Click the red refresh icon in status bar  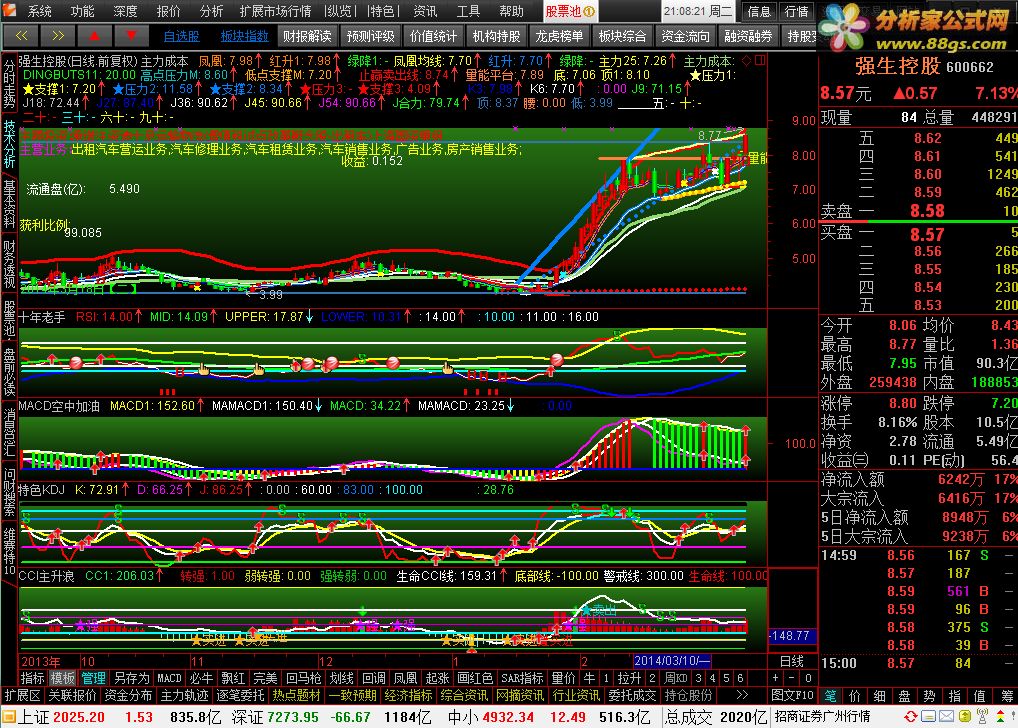pyautogui.click(x=910, y=716)
